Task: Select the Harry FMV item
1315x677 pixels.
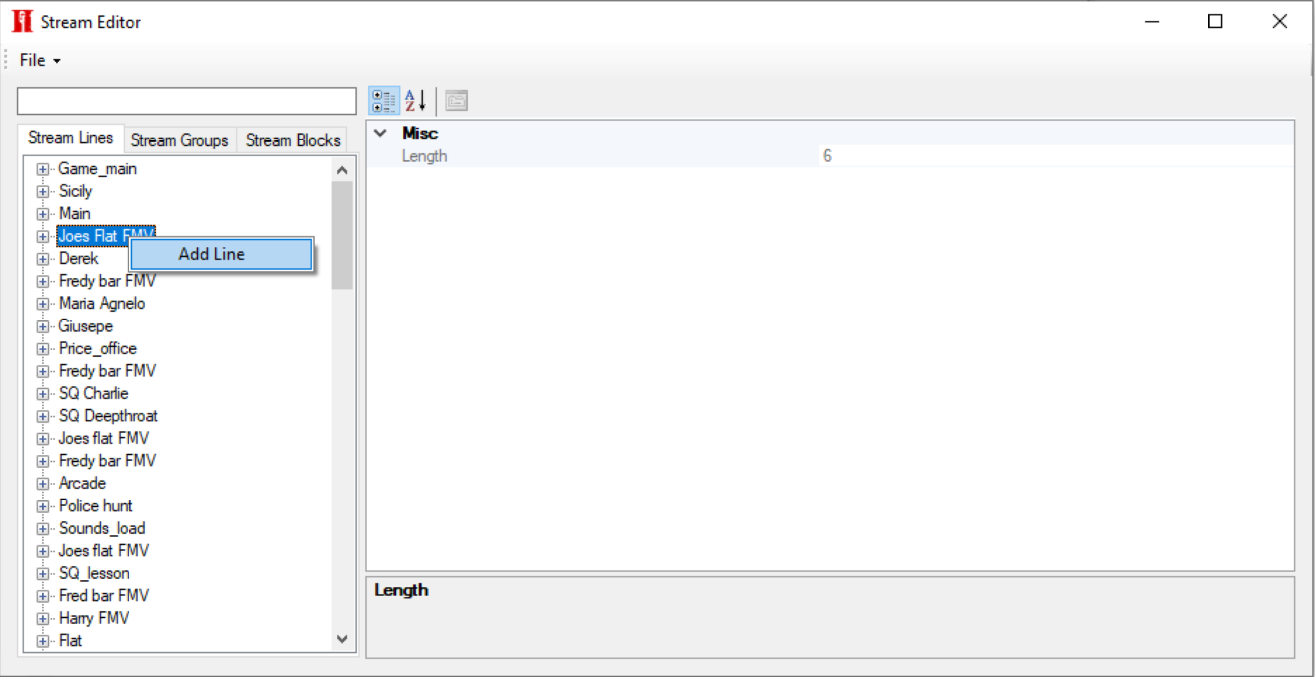Action: pyautogui.click(x=93, y=619)
